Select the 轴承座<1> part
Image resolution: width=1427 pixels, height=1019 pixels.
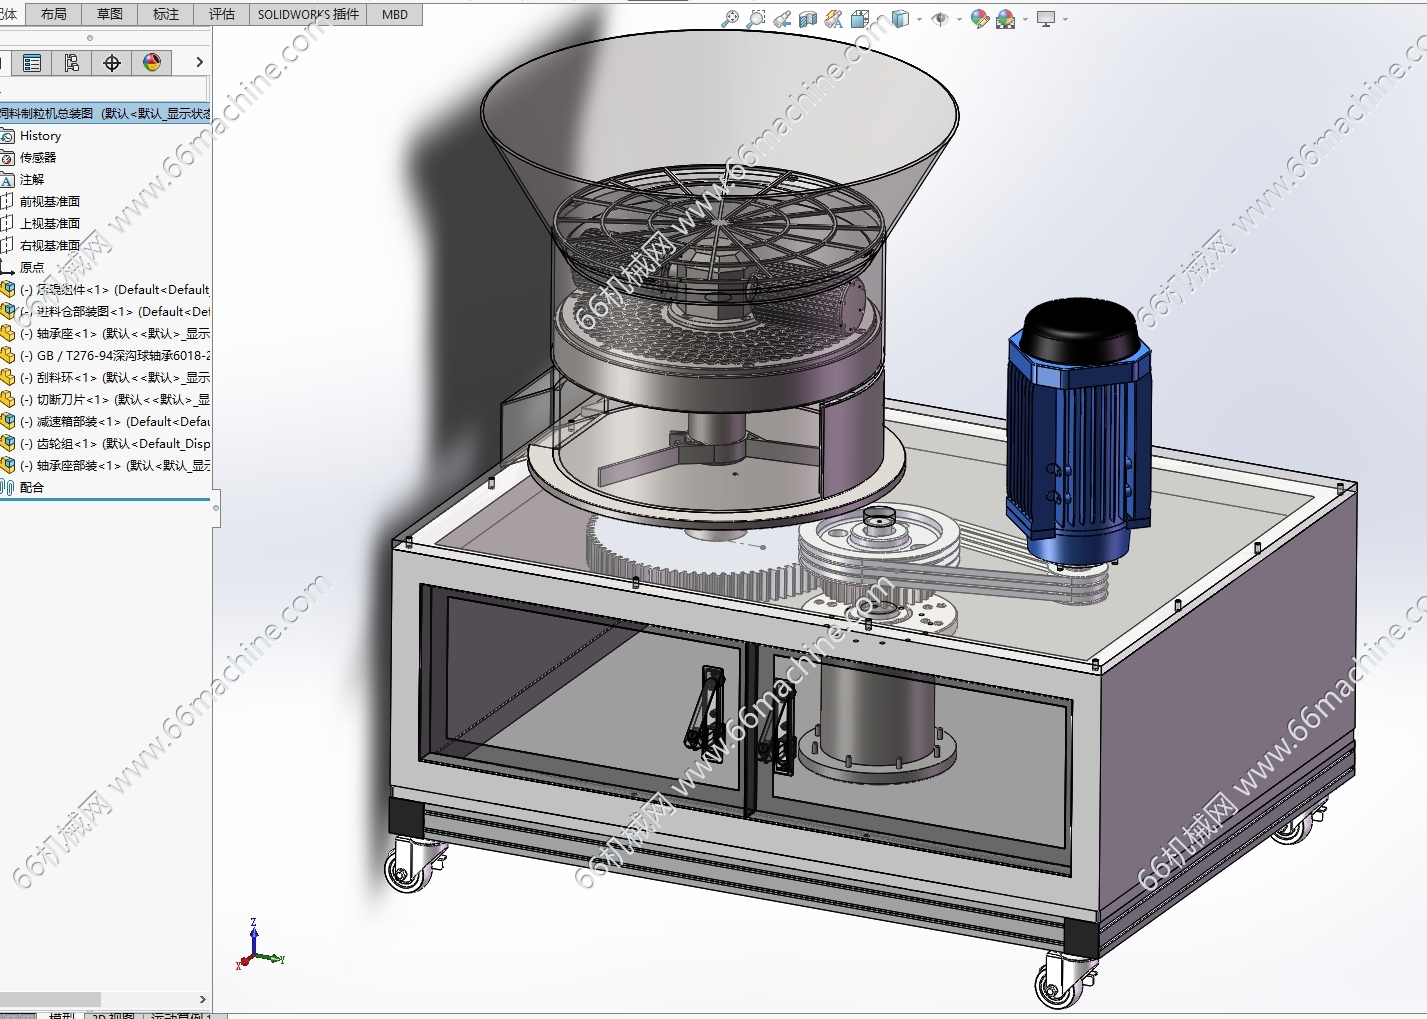(115, 334)
